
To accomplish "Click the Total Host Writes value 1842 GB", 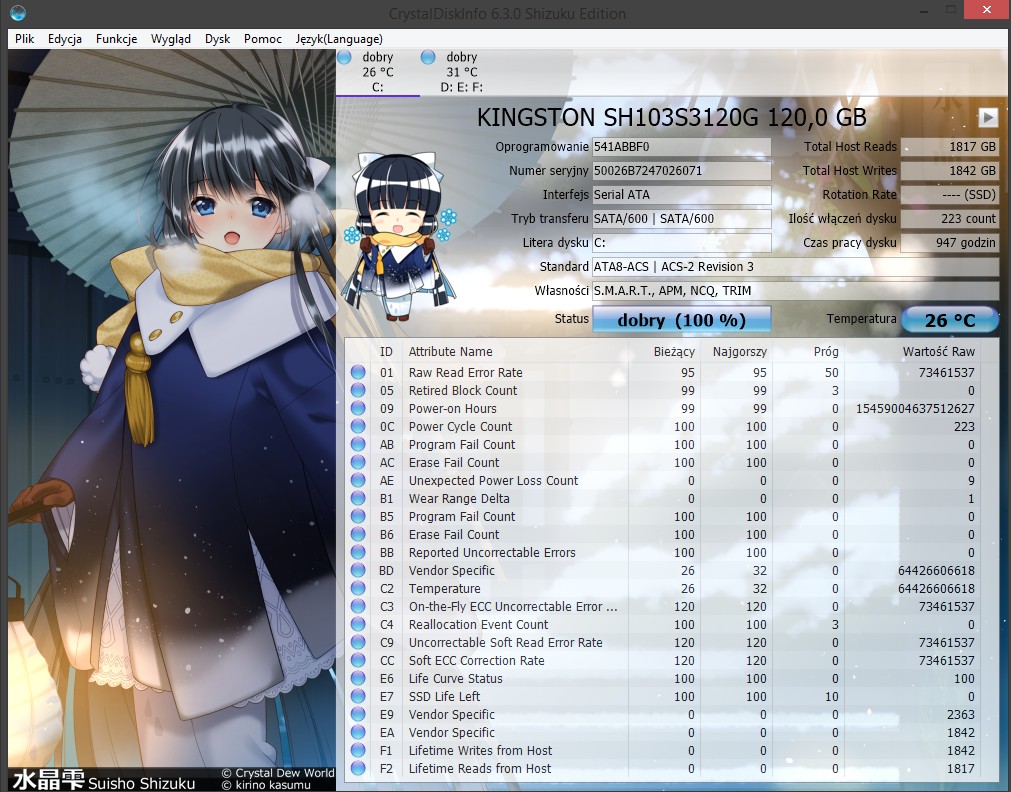I will (950, 171).
